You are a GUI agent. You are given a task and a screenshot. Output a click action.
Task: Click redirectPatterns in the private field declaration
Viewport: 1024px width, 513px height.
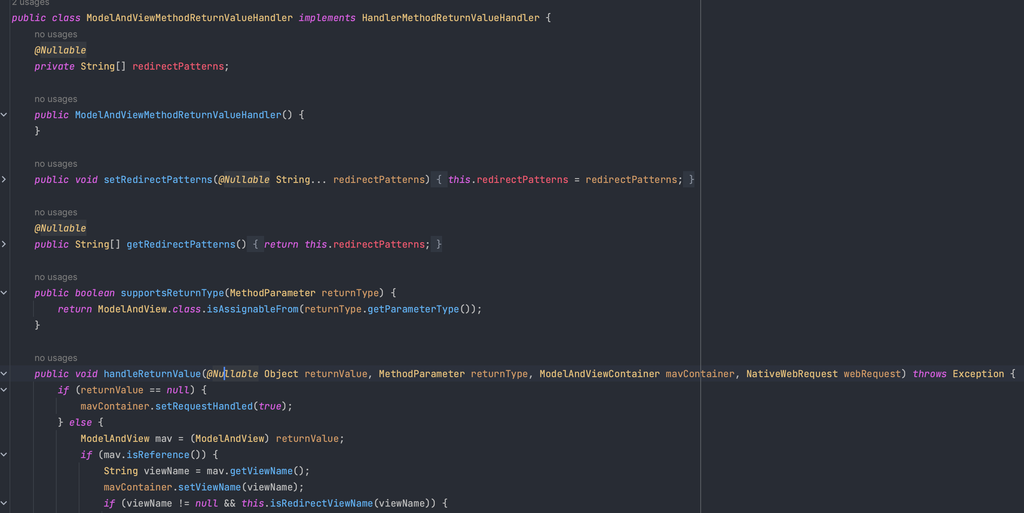pyautogui.click(x=178, y=67)
